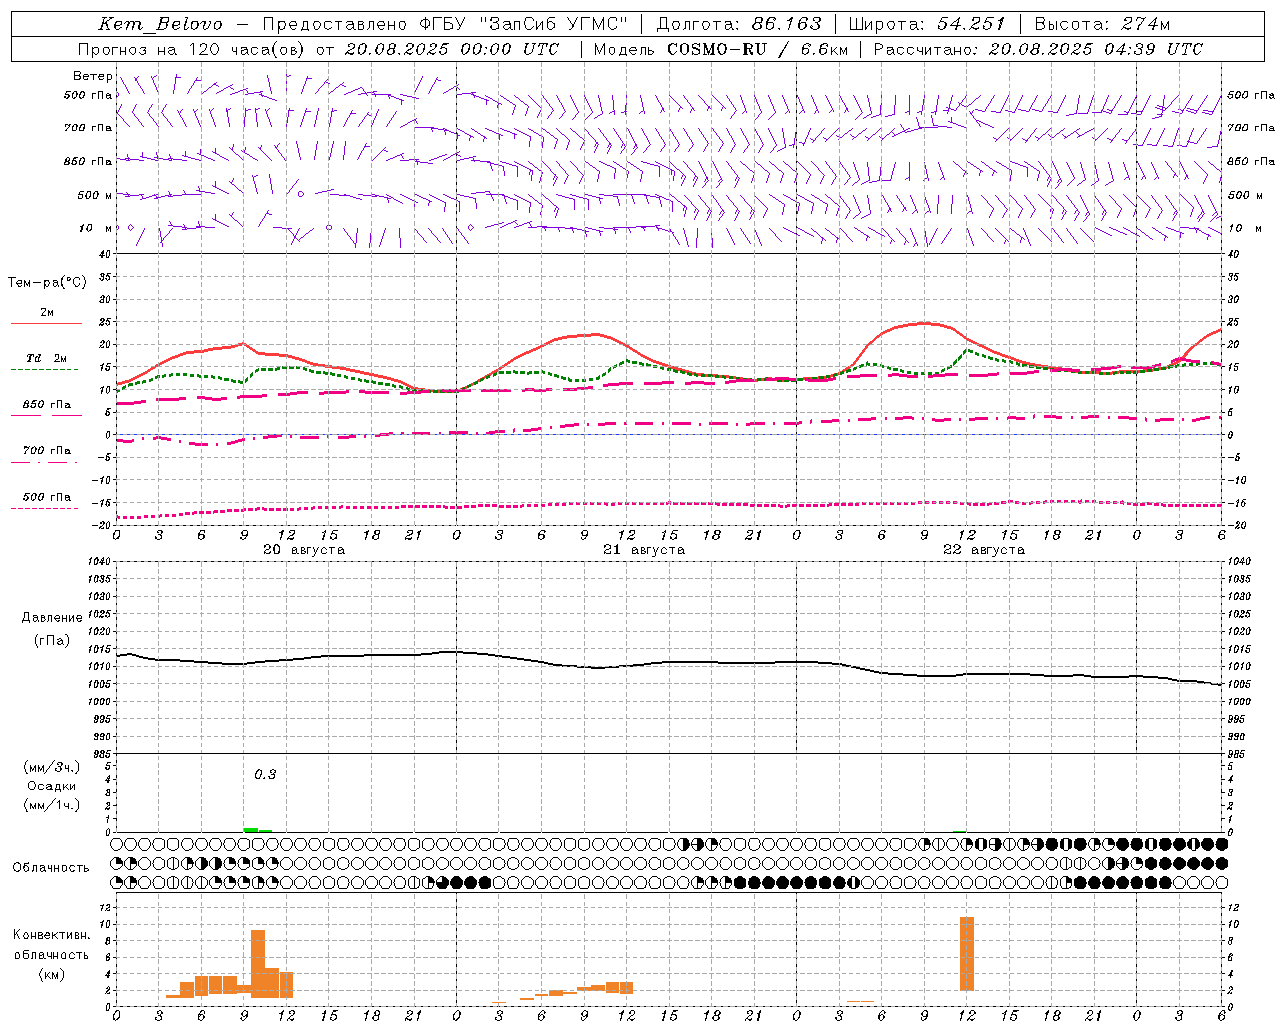Click the (мм/1ч.) precipitation unit label
Viewport: 1280px width, 1024px height.
click(x=52, y=805)
